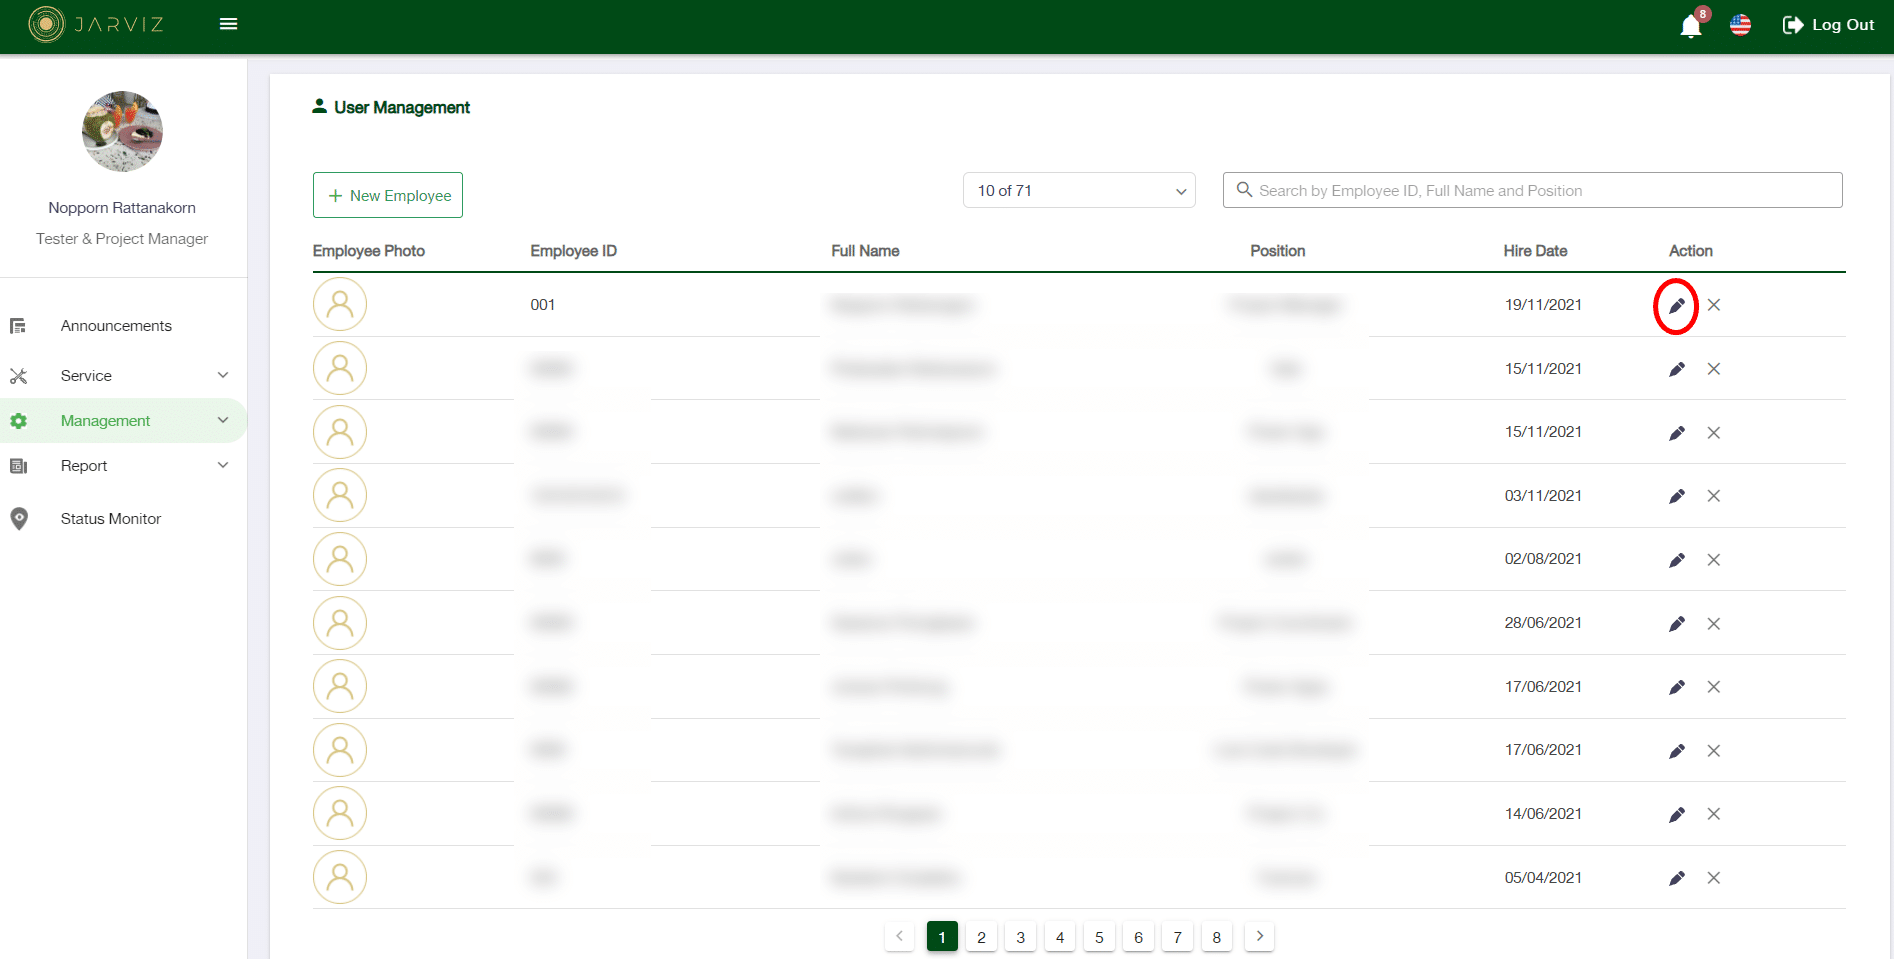The height and width of the screenshot is (959, 1894).
Task: Log out of the application
Action: coord(1828,25)
